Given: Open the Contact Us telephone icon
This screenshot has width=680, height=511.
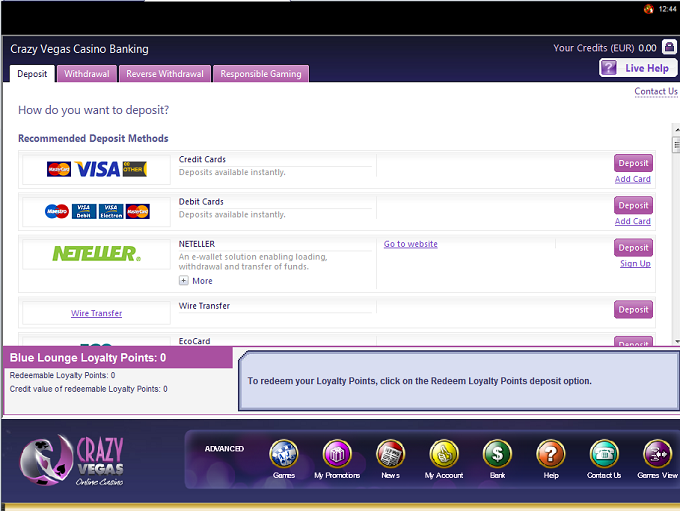Looking at the screenshot, I should click(604, 454).
